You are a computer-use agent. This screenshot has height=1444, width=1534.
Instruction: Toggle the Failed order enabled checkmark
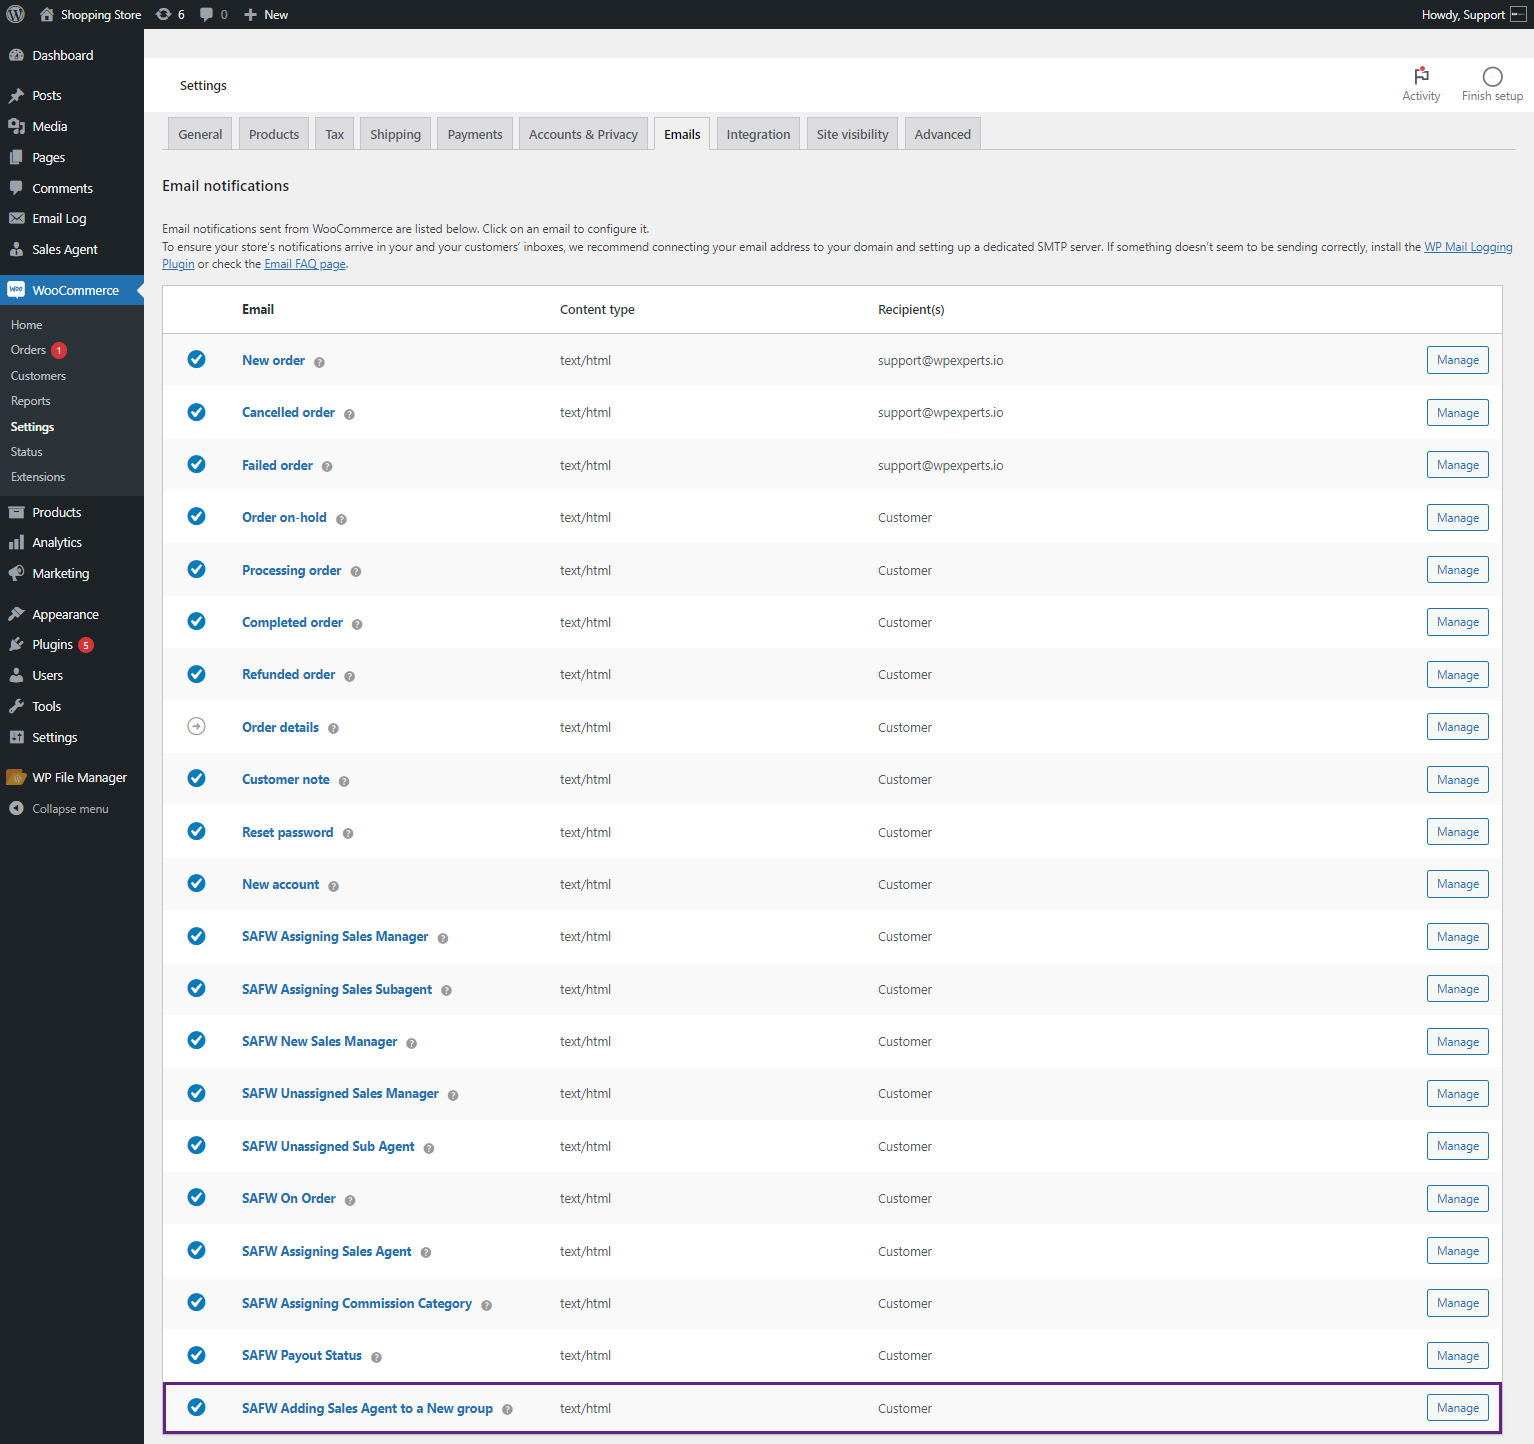tap(197, 464)
